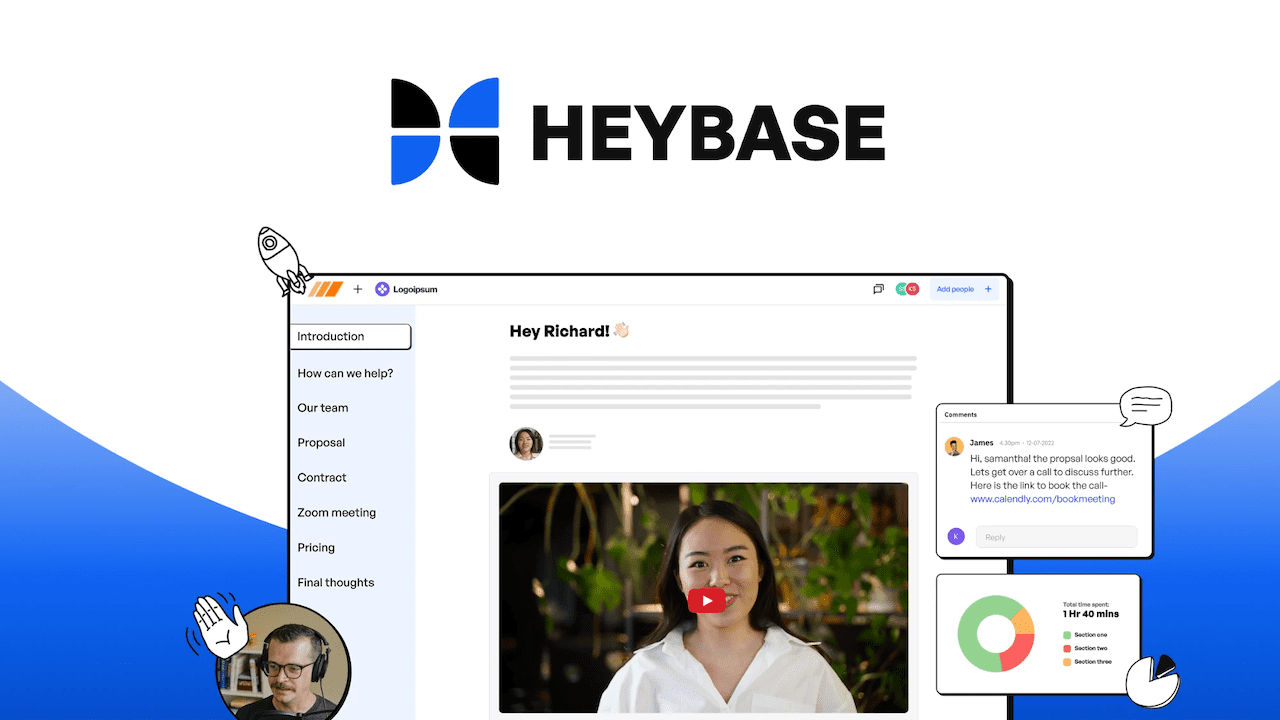Screen dimensions: 1280x720
Task: Click the webcam thumbnail of the man with headphones
Action: click(284, 662)
